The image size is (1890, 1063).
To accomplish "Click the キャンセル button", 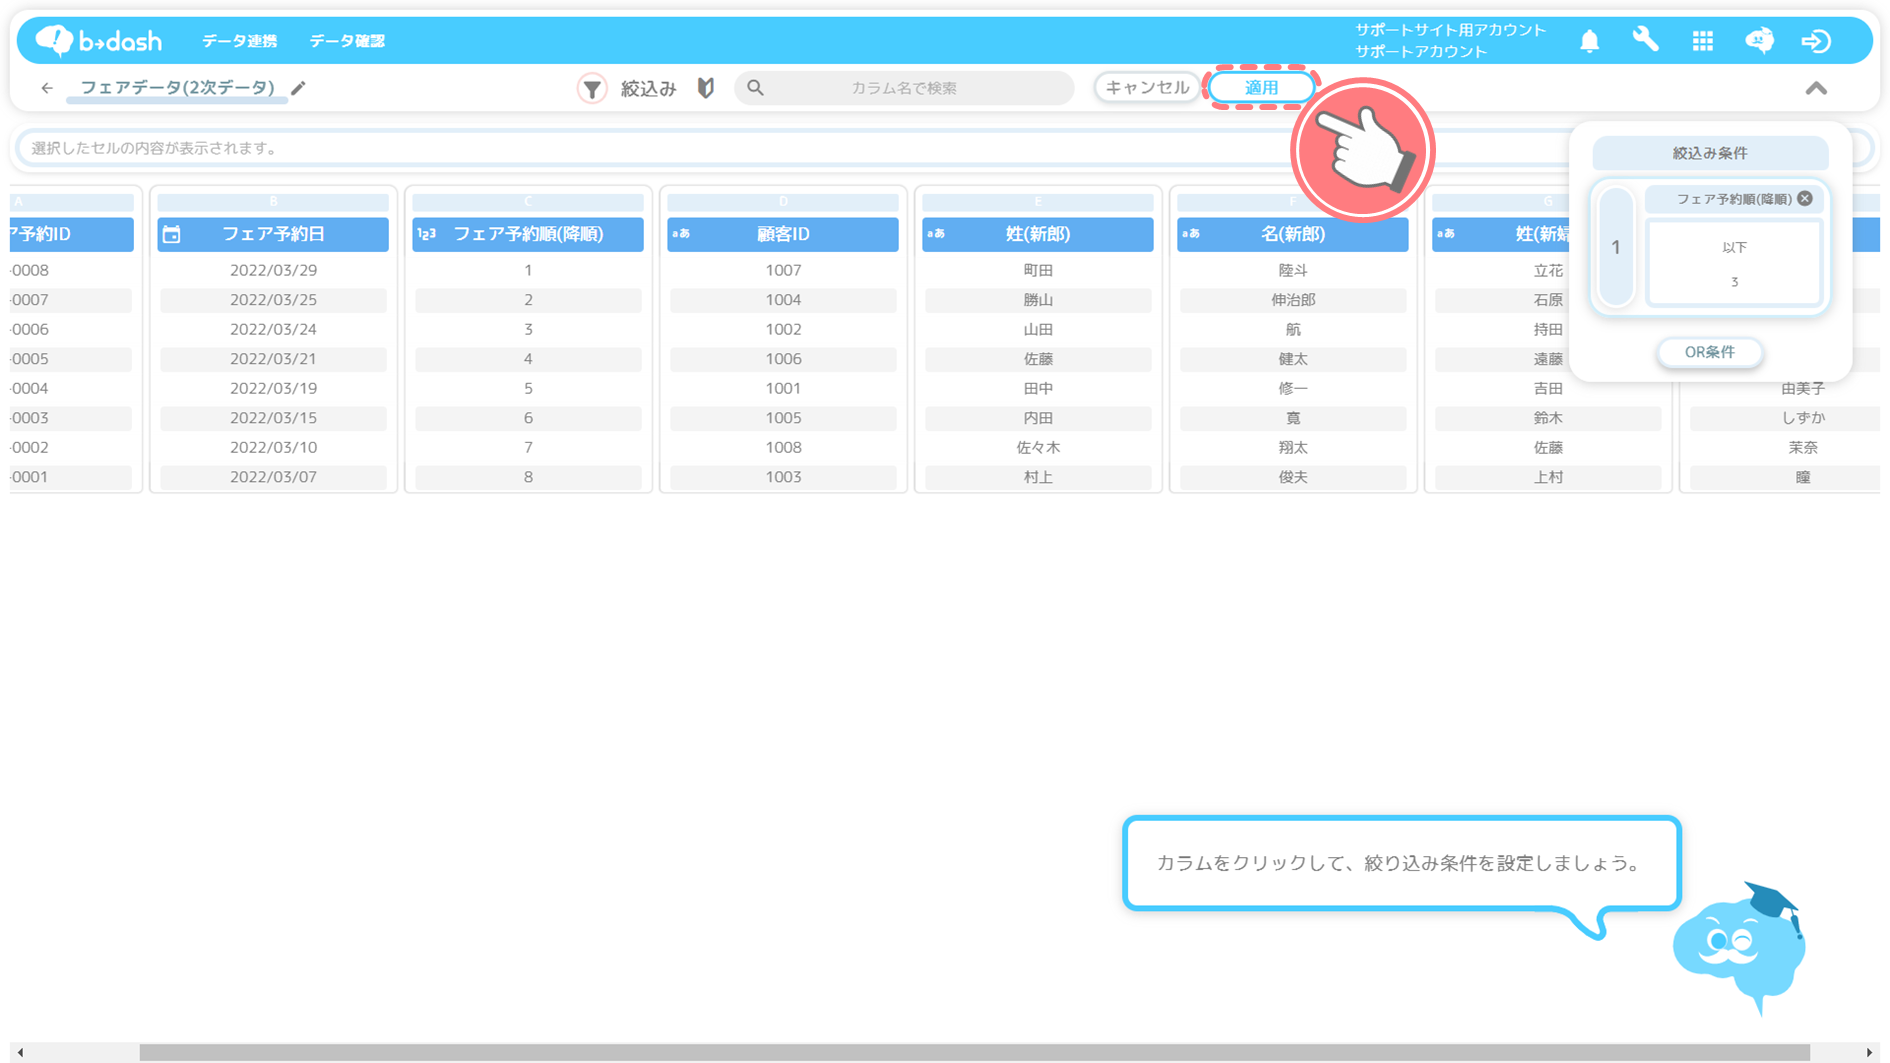I will pyautogui.click(x=1147, y=88).
